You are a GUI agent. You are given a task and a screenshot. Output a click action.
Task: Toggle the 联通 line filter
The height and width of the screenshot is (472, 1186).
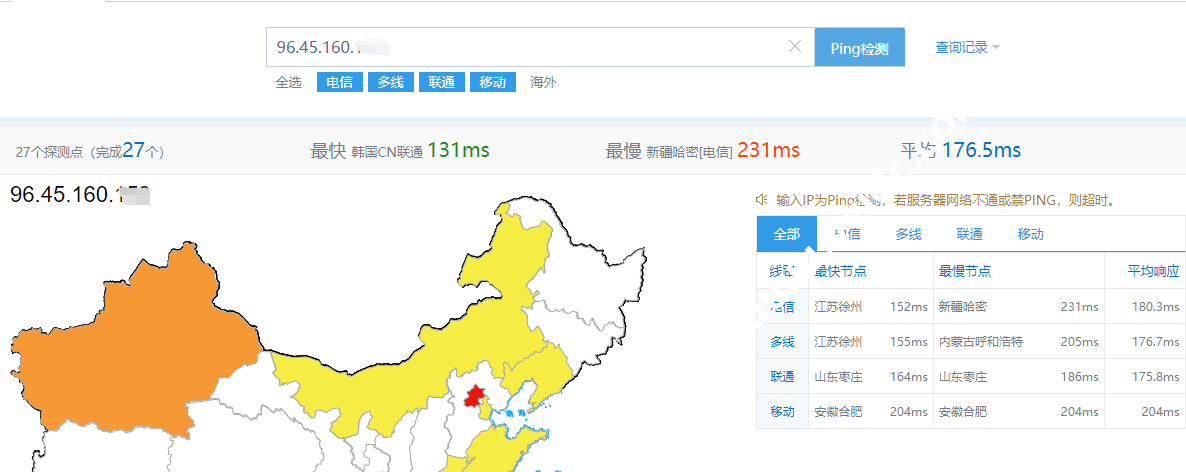pyautogui.click(x=442, y=82)
